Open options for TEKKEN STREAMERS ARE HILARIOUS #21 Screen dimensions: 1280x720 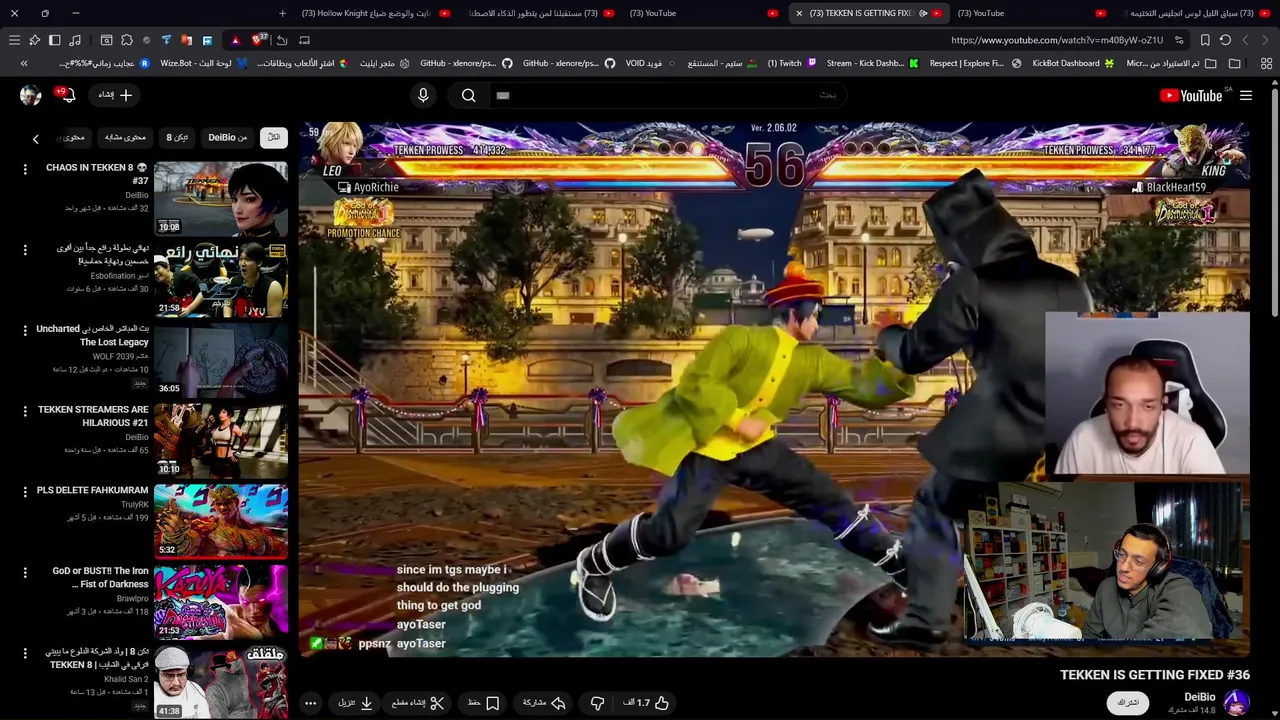tap(25, 411)
